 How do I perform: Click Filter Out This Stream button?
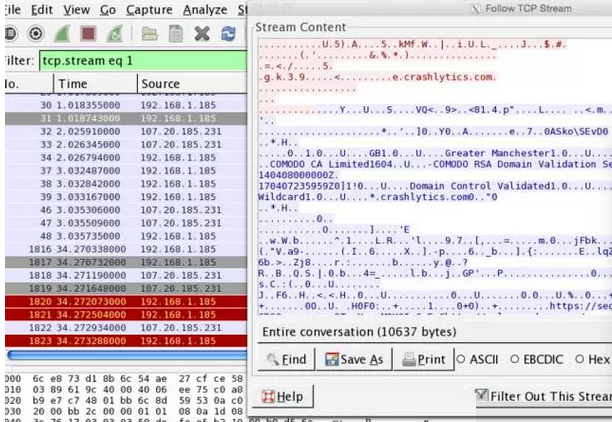click(x=543, y=397)
